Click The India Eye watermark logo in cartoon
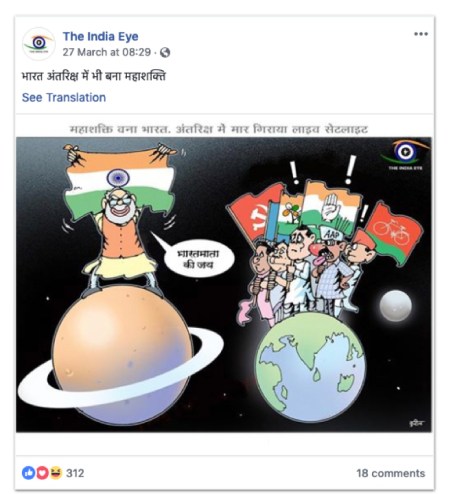The width and height of the screenshot is (455, 494). 405,155
